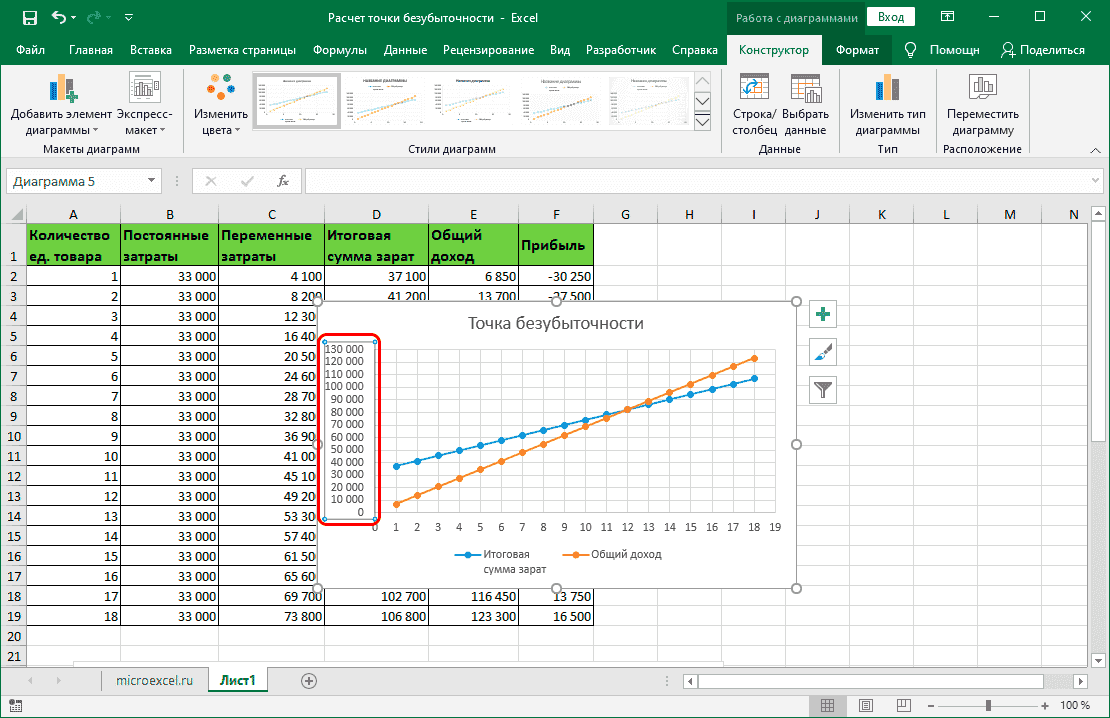Click Switch Row/Column (Строка/столбец) icon
This screenshot has height=718, width=1110.
[x=752, y=89]
